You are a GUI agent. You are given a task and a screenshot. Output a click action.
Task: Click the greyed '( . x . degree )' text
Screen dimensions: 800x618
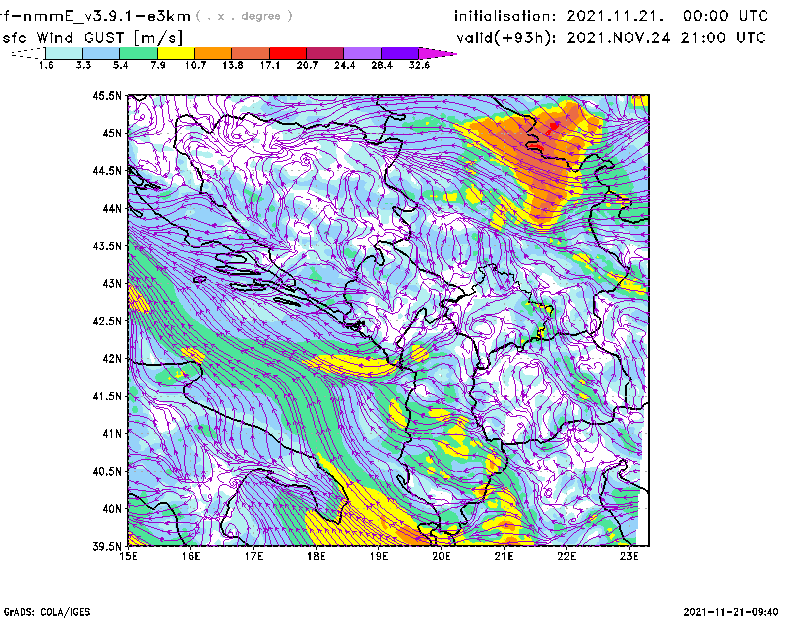244,16
